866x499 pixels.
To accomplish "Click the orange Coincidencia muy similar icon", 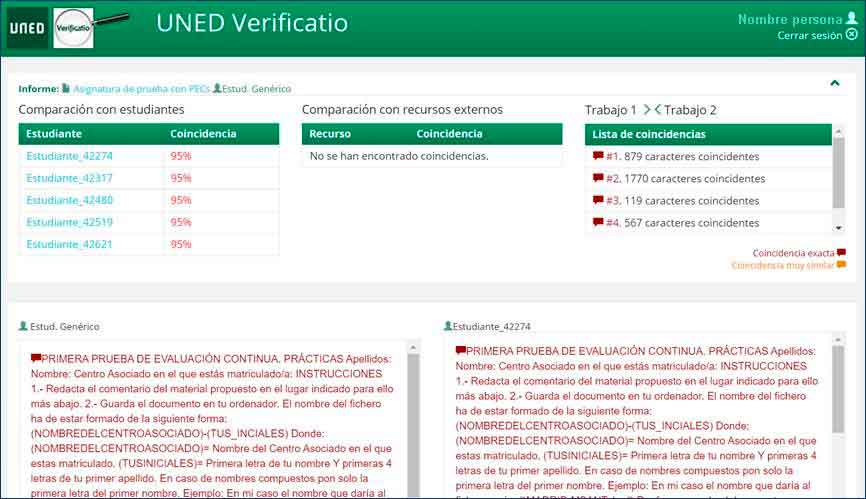I will click(841, 265).
